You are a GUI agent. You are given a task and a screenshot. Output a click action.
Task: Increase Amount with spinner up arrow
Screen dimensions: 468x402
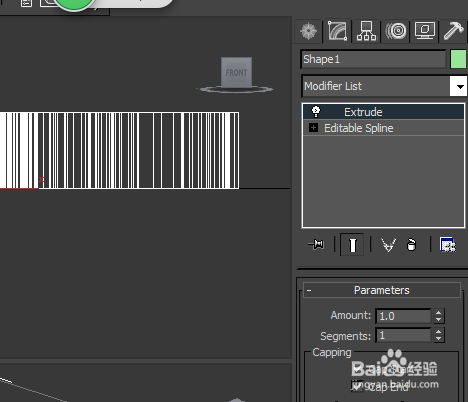click(439, 312)
